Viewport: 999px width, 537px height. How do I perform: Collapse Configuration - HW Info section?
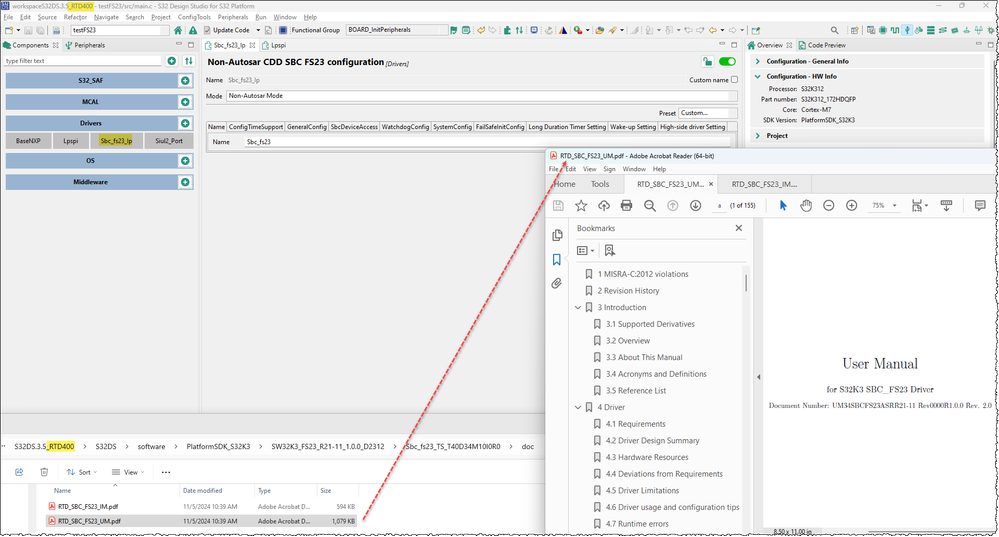[x=758, y=76]
